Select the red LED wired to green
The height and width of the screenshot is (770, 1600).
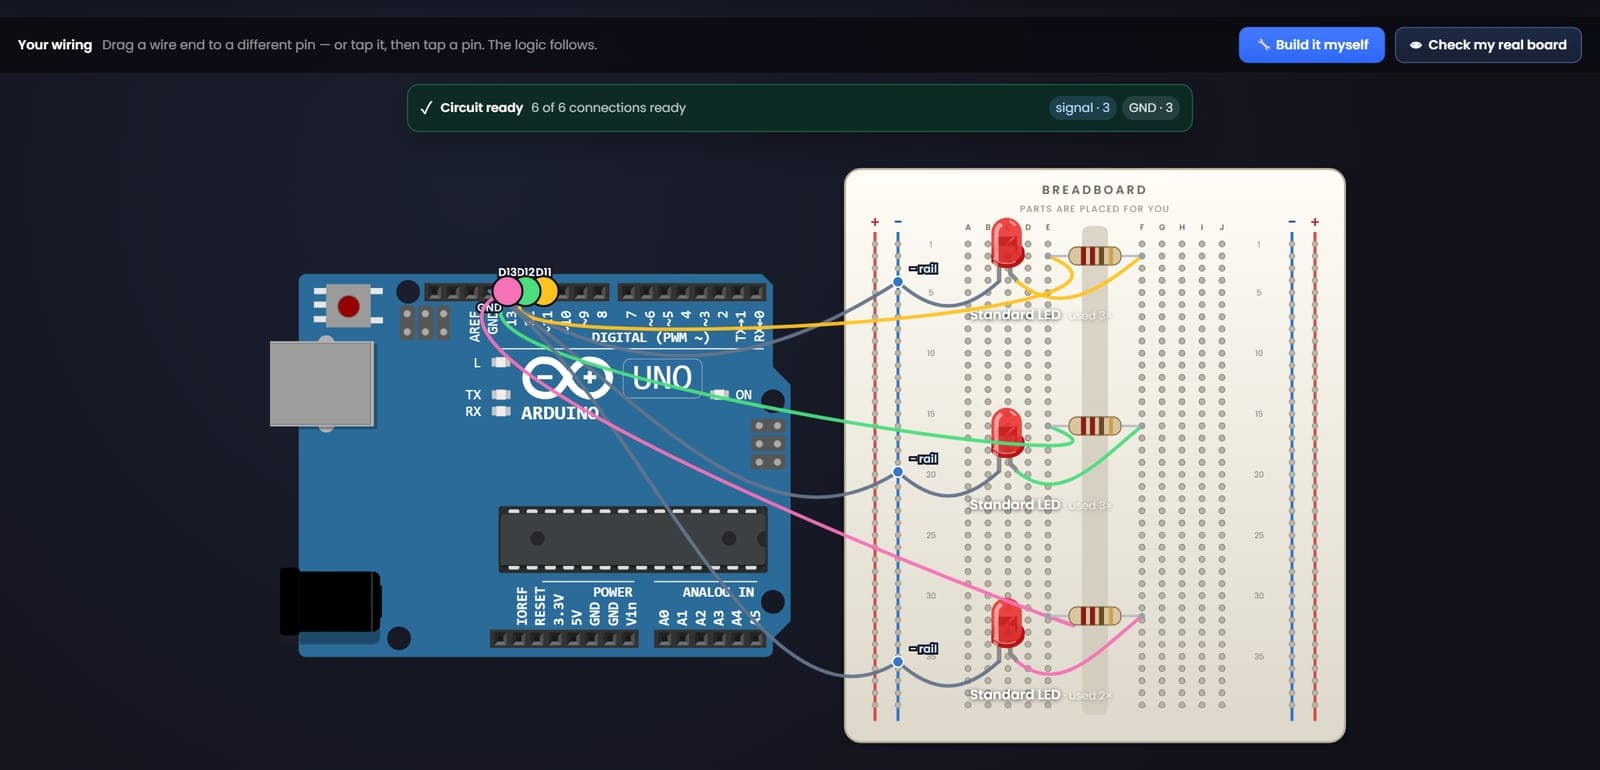pos(1007,433)
